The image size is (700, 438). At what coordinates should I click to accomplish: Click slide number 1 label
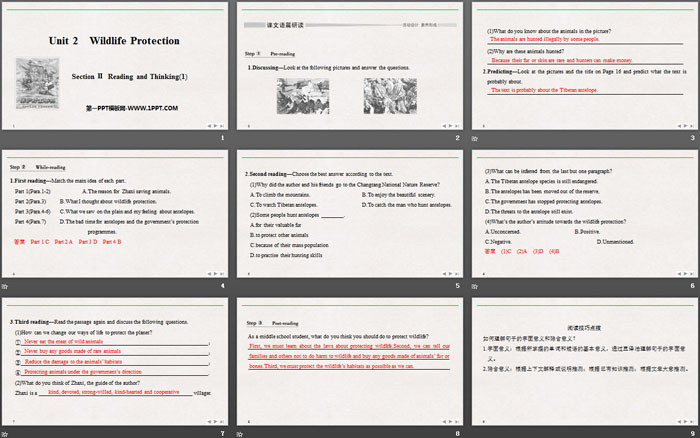(x=222, y=138)
